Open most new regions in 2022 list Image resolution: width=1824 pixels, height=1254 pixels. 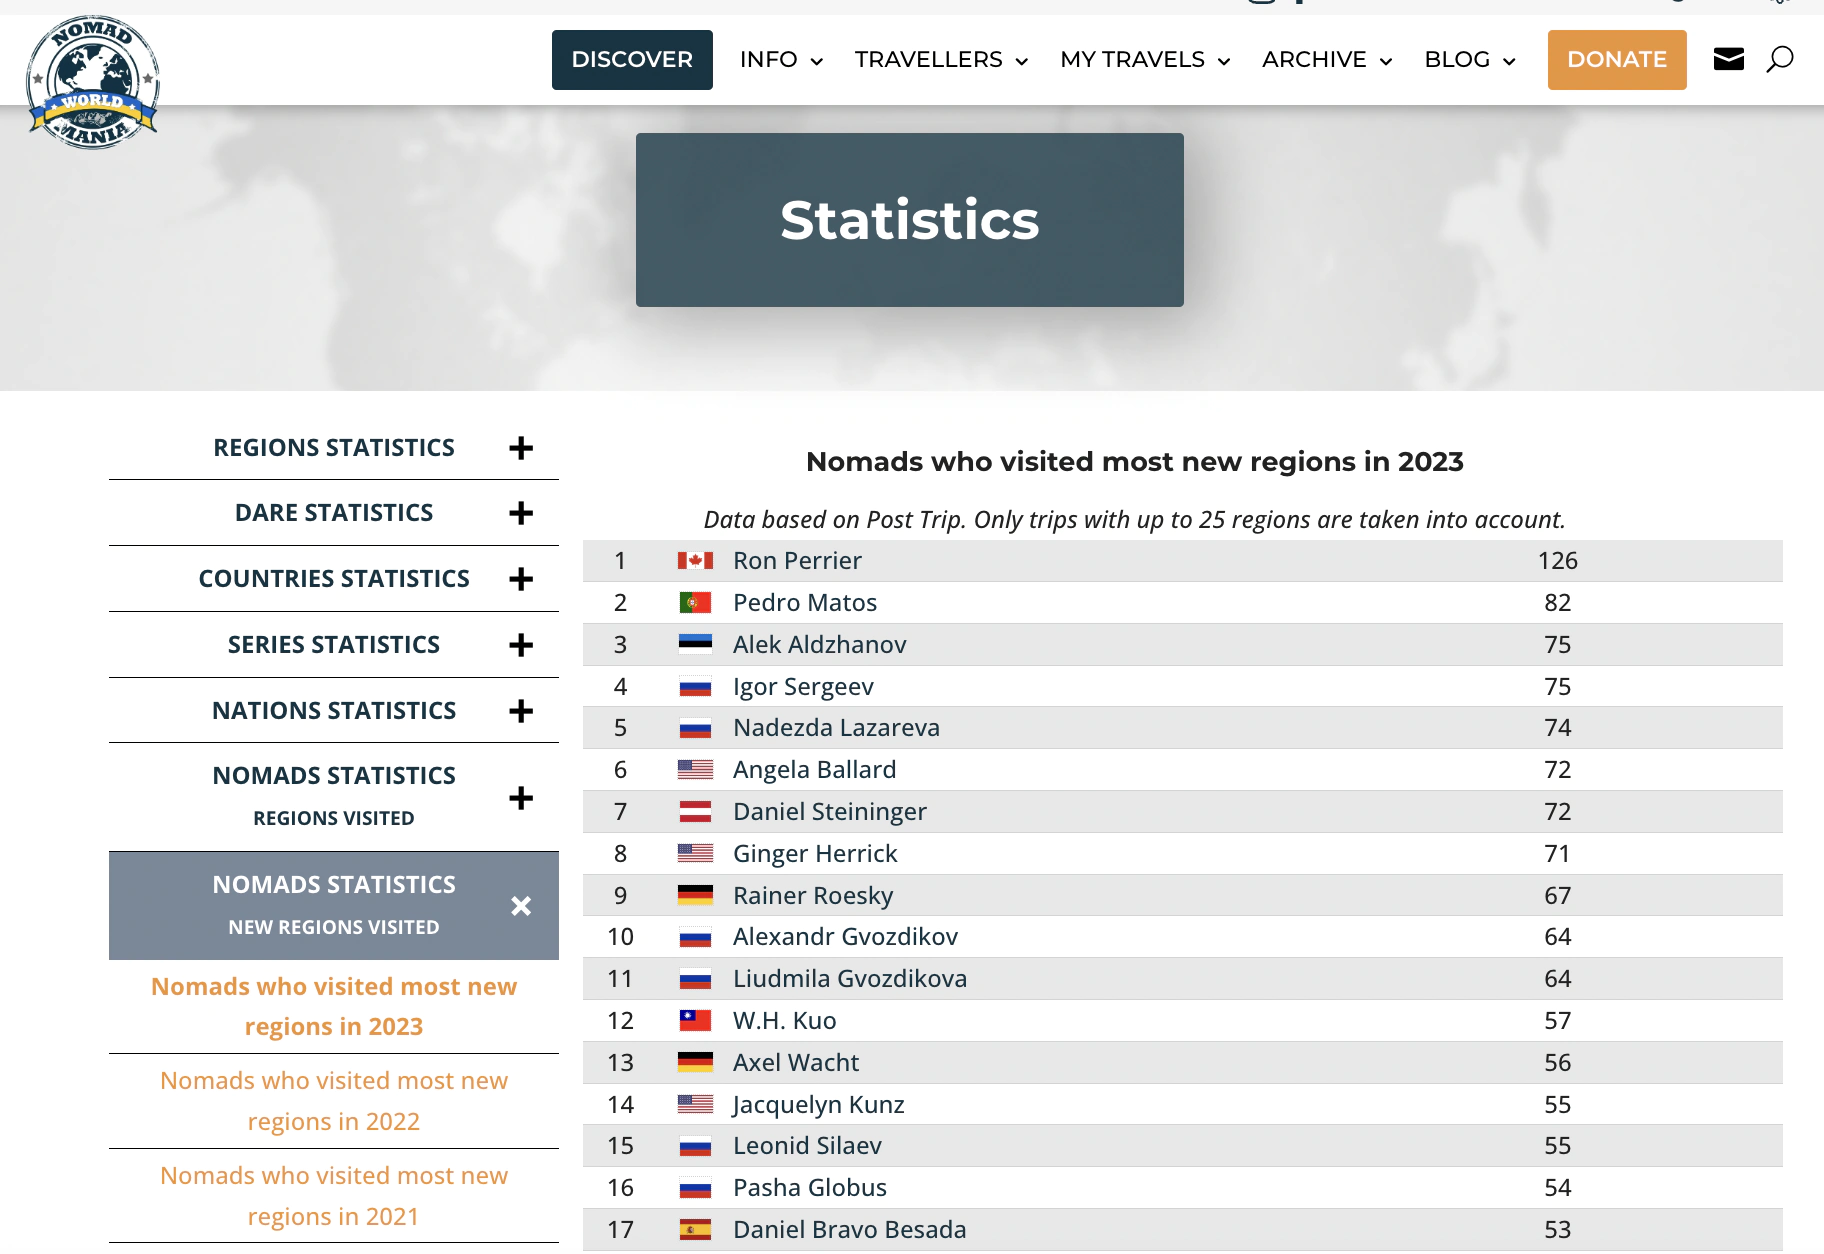(334, 1101)
